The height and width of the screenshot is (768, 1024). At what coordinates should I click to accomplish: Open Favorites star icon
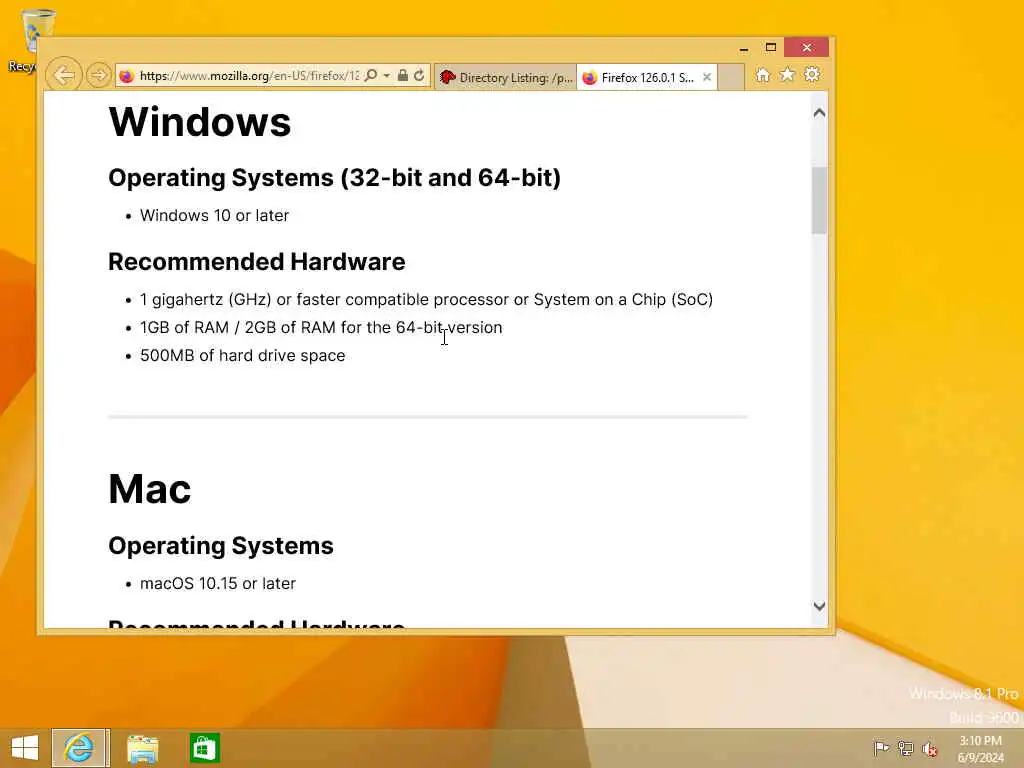[788, 75]
